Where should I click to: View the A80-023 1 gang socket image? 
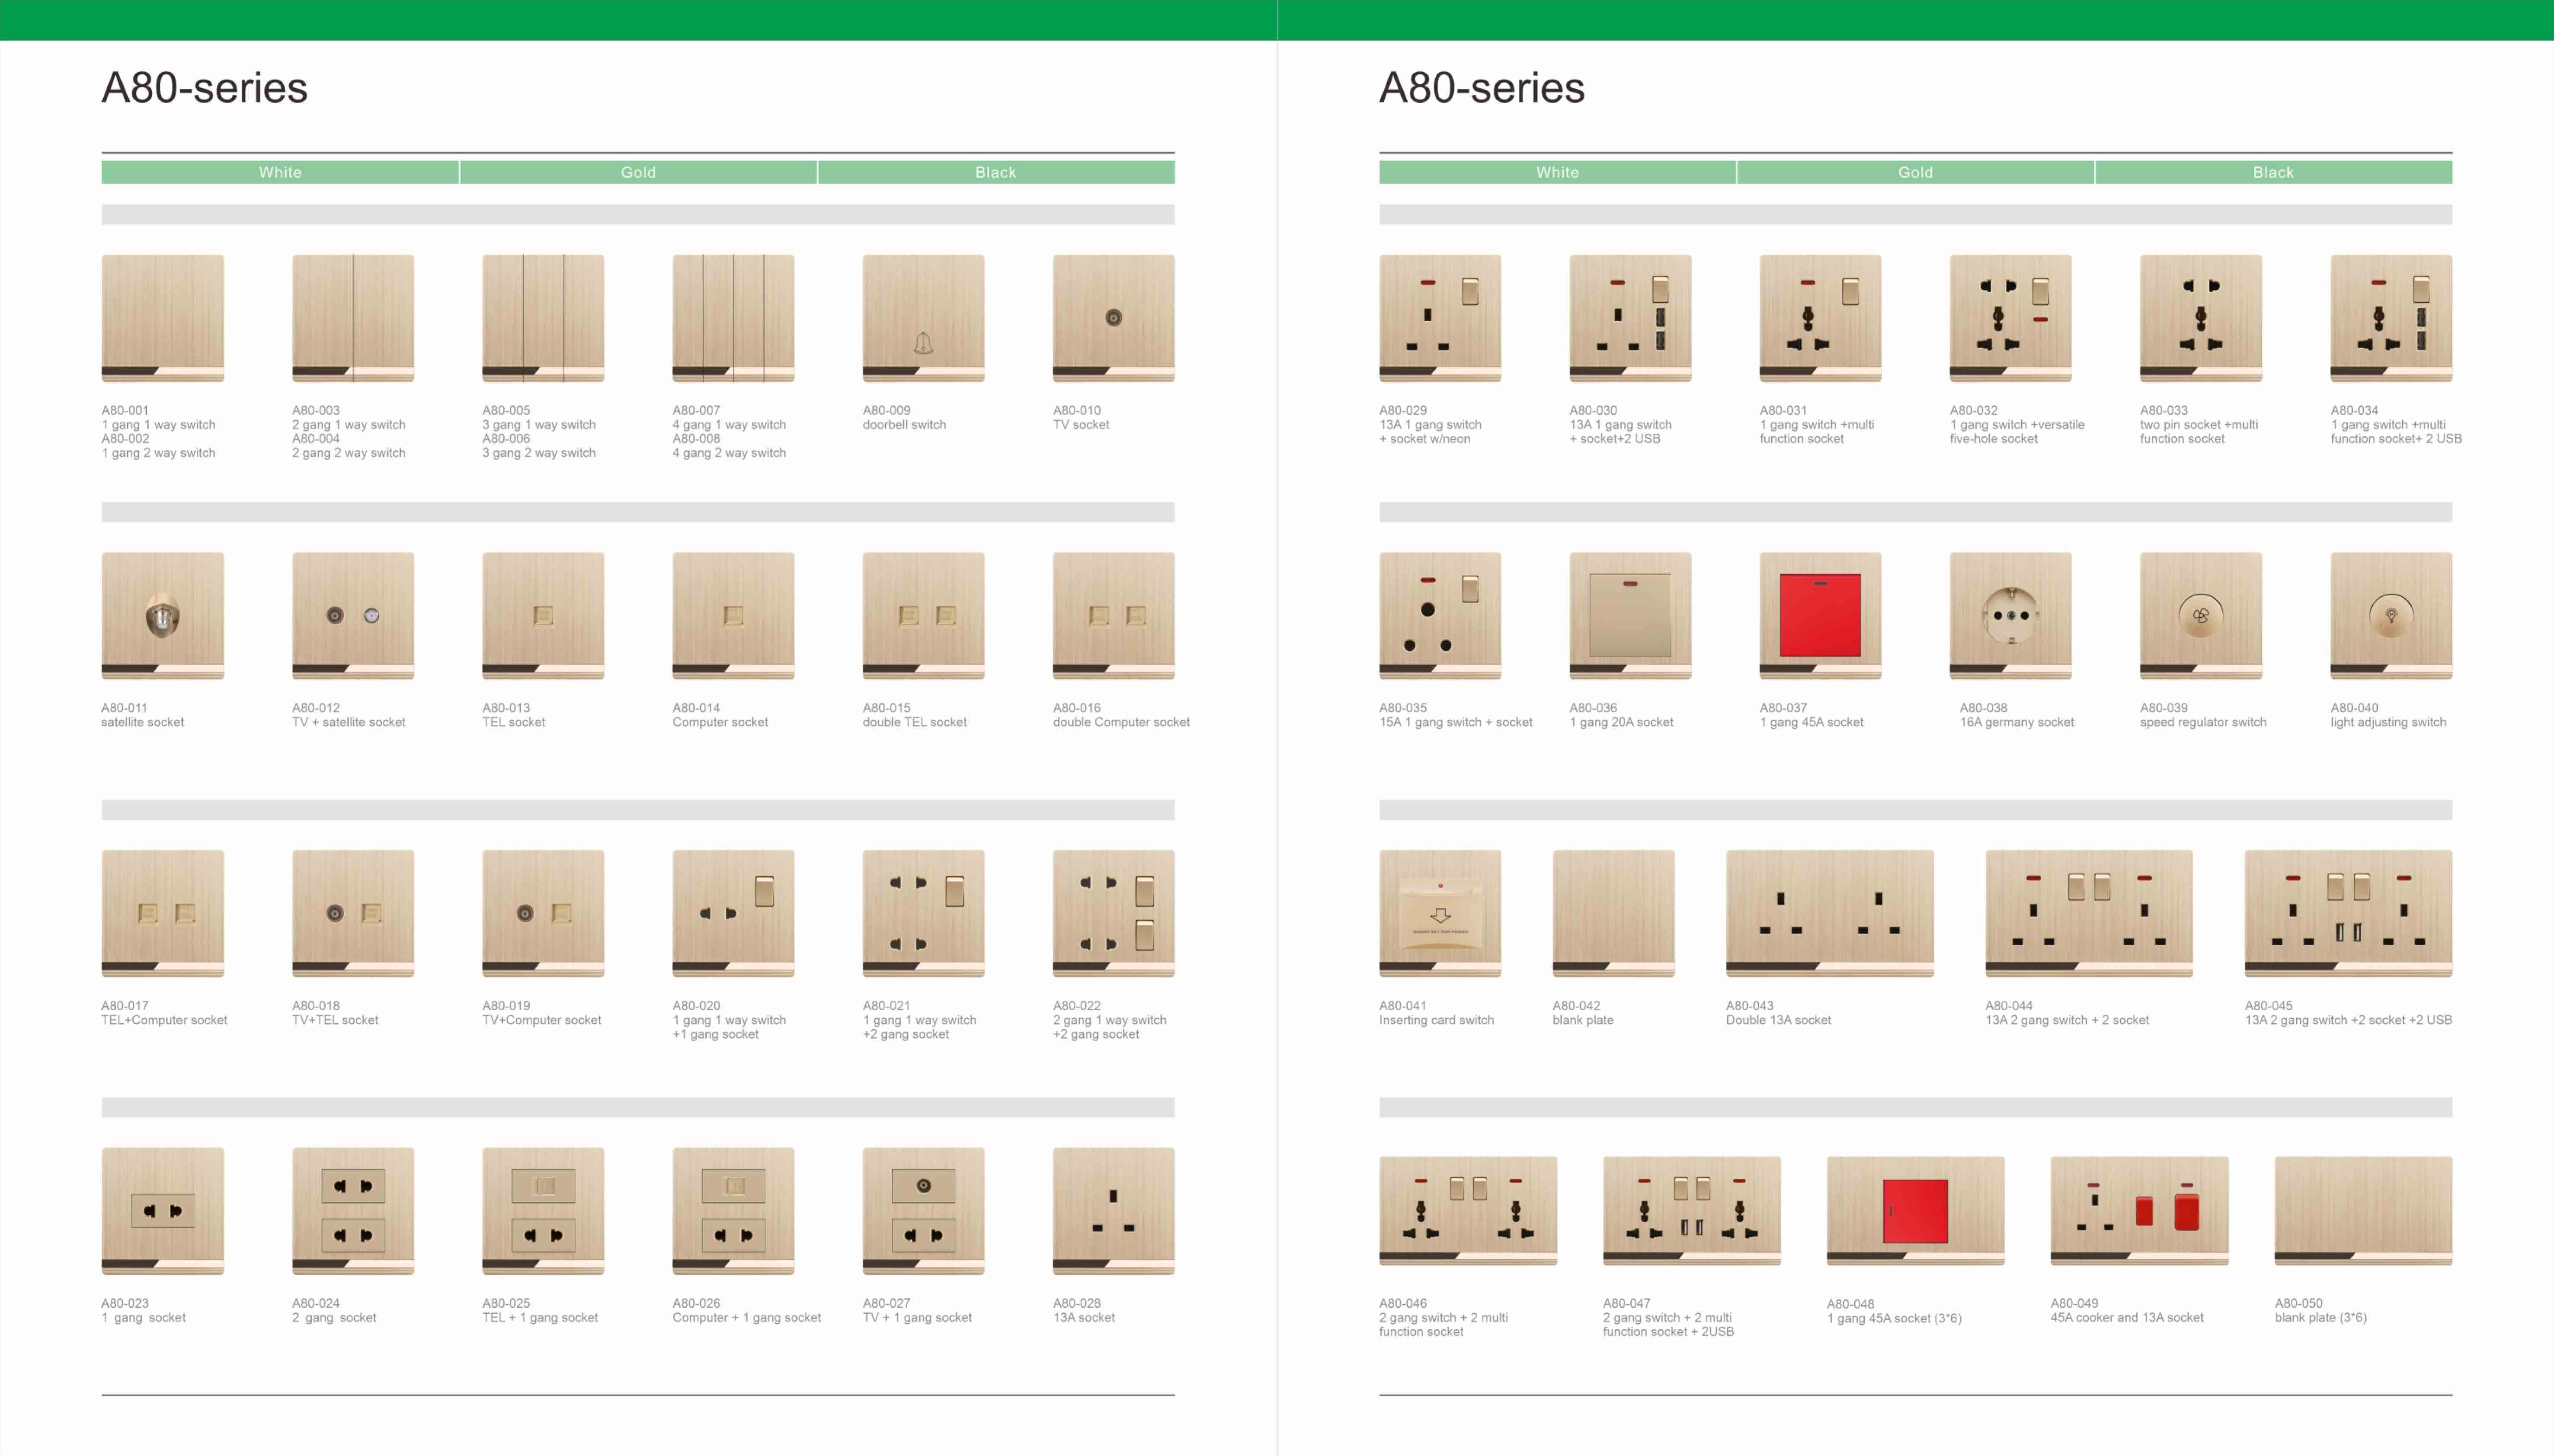[x=163, y=1211]
